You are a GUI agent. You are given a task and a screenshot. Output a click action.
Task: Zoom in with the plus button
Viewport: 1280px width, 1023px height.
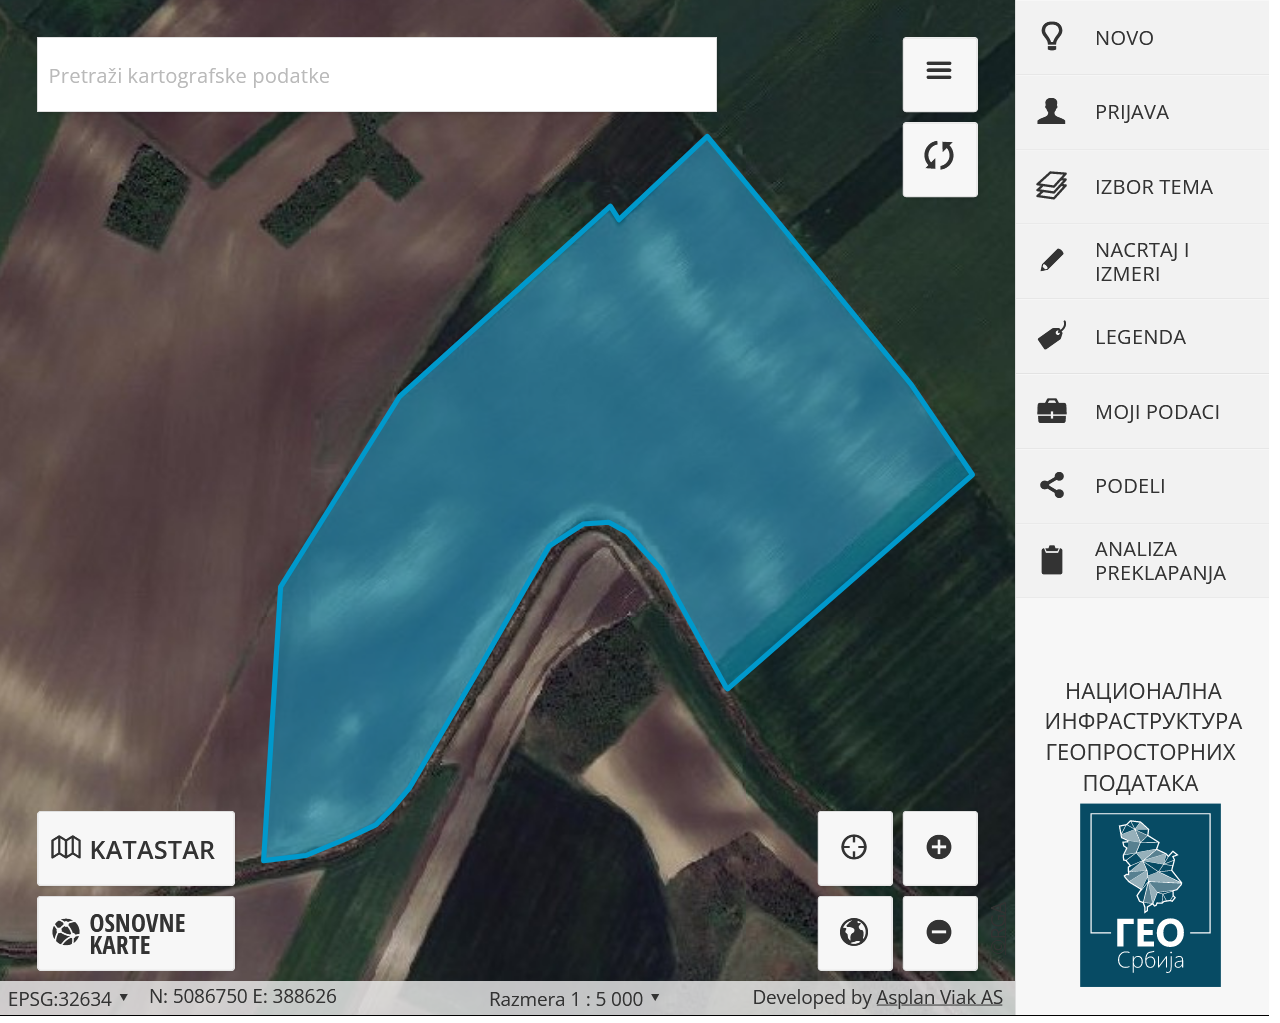[x=940, y=849]
